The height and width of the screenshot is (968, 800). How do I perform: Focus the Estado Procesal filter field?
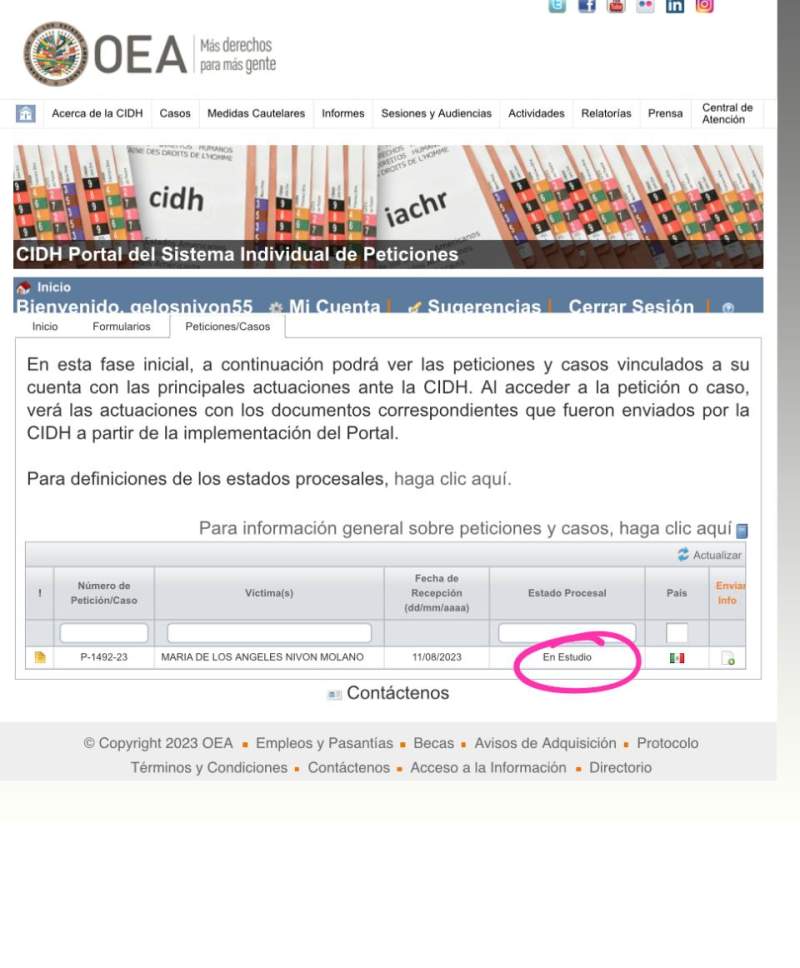point(567,633)
